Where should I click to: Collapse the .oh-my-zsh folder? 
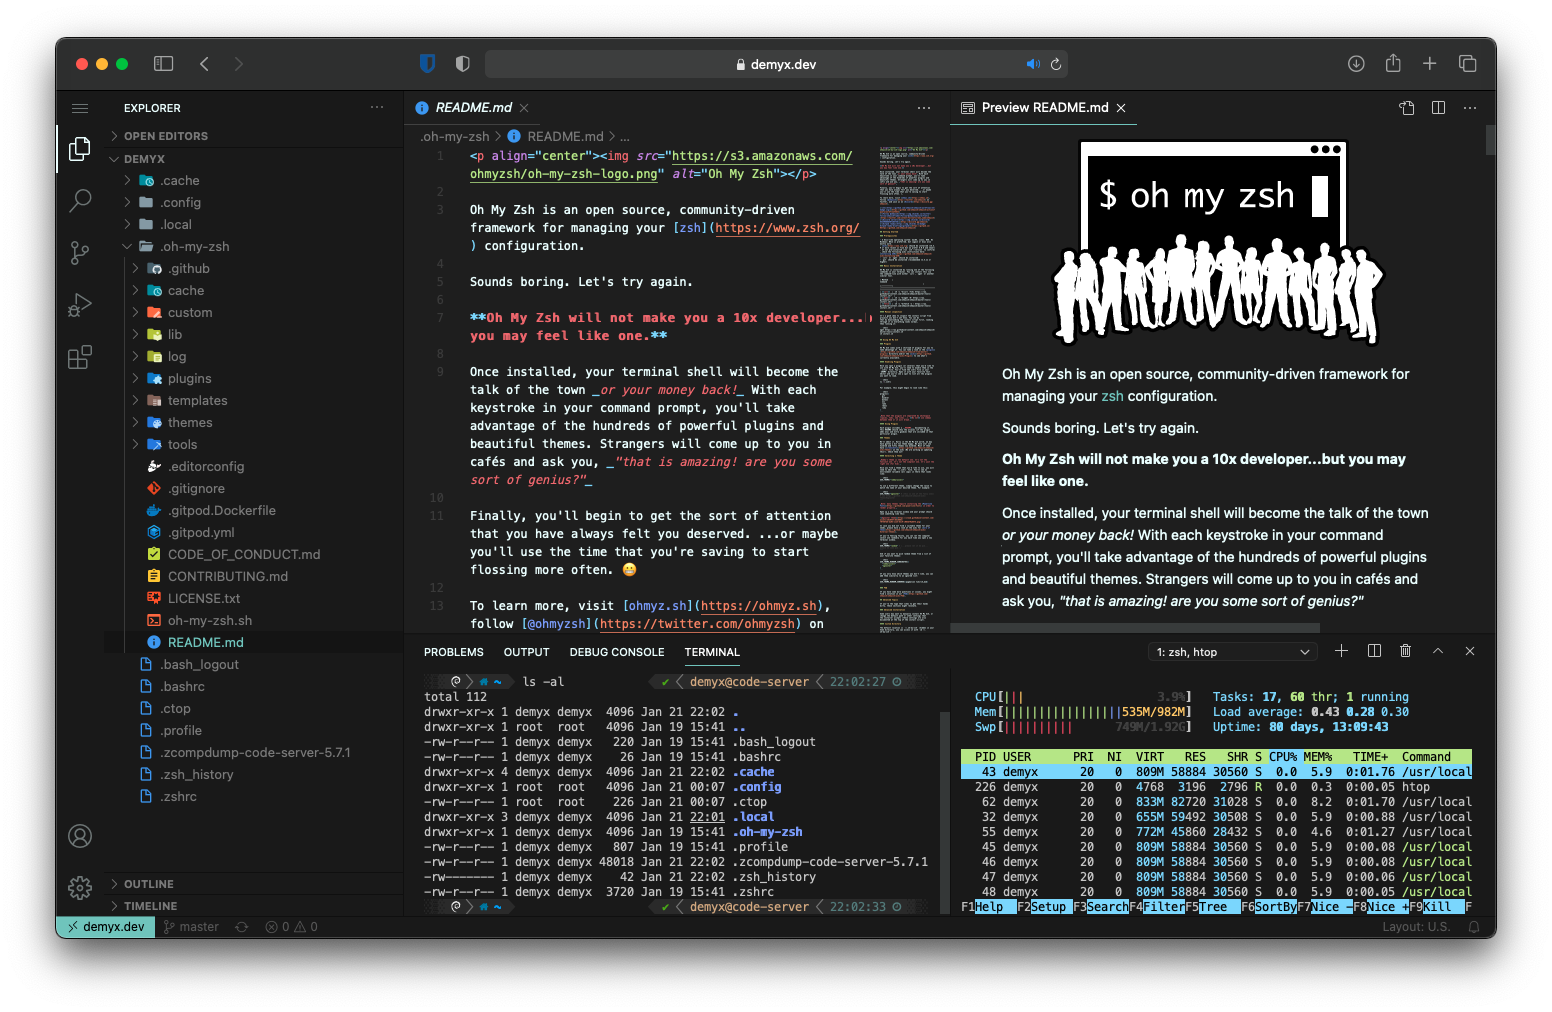click(x=254, y=247)
